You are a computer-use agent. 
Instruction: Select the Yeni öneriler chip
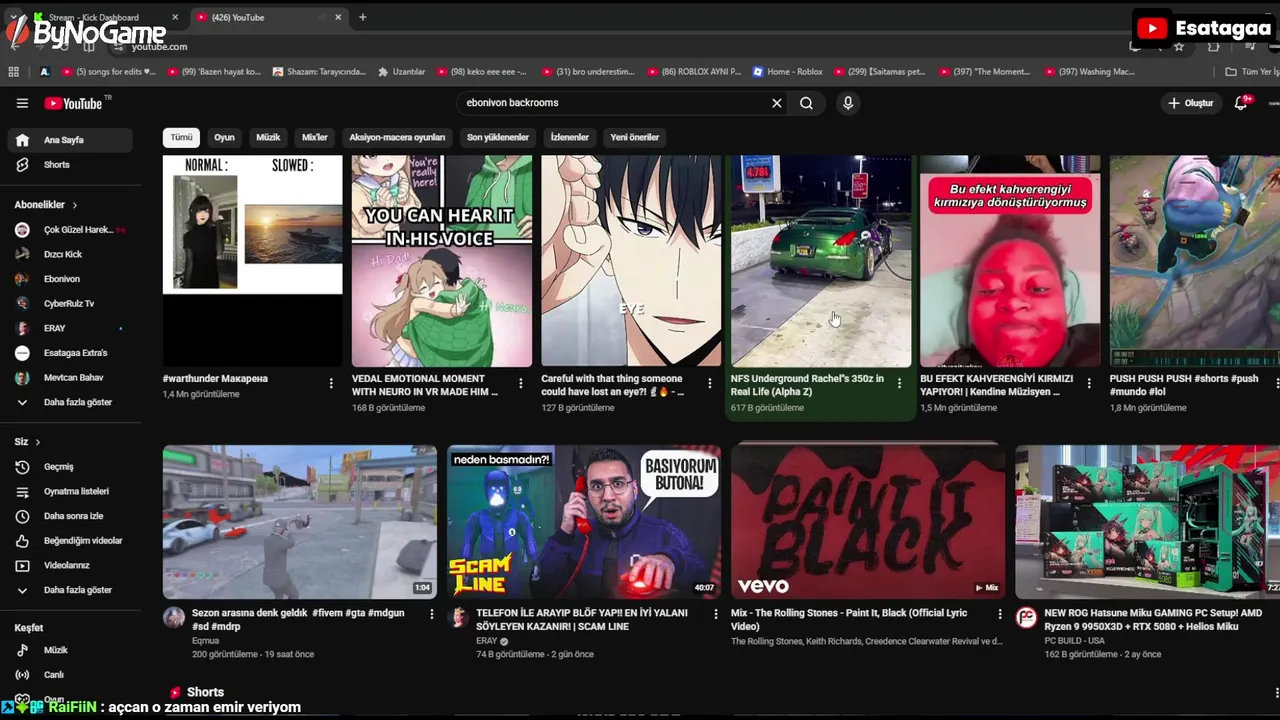point(635,137)
